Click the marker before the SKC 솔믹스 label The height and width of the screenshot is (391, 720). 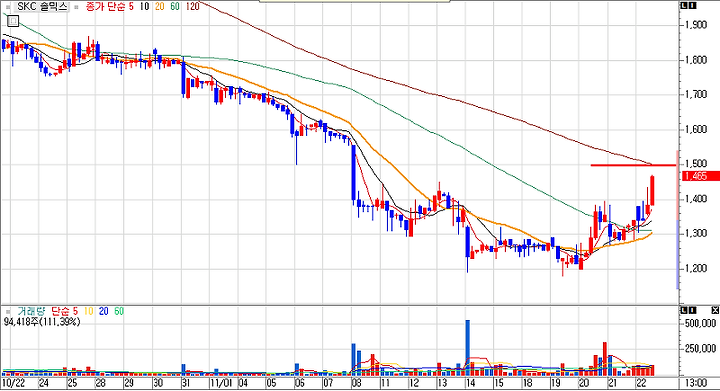[x=9, y=7]
